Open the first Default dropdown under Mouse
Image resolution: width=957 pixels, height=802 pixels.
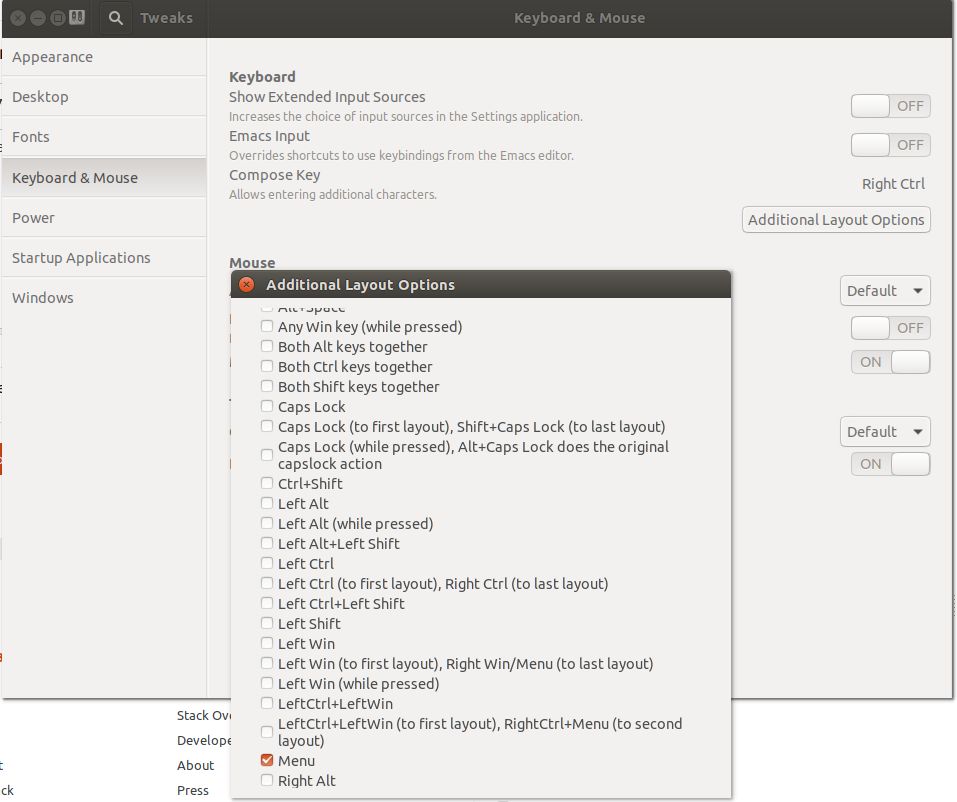(x=885, y=291)
